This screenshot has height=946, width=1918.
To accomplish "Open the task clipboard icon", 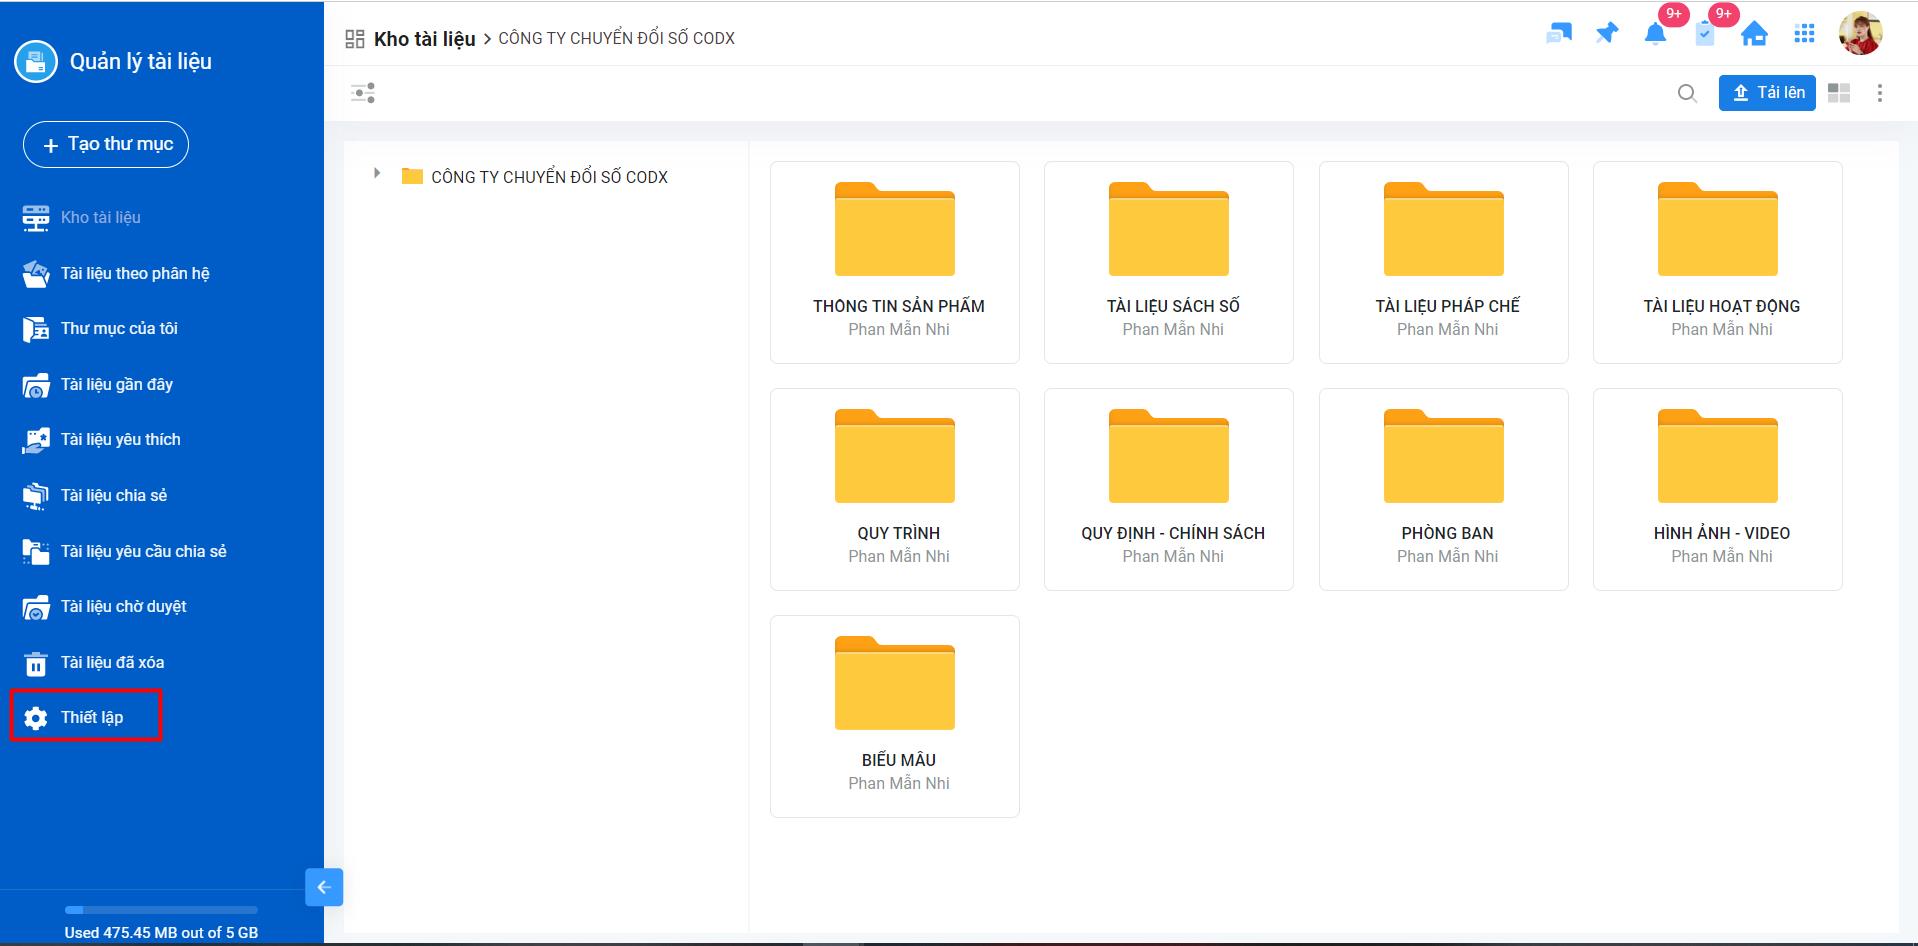I will point(1705,34).
